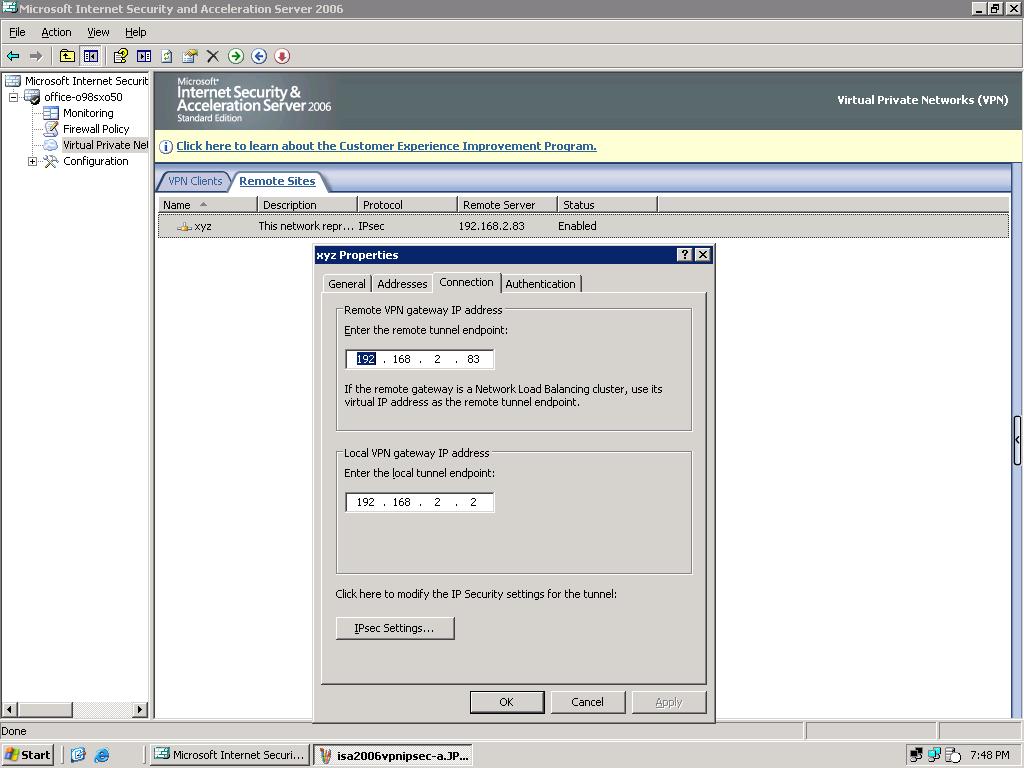
Task: Click the red down-arrow circle toolbar icon
Action: point(282,56)
